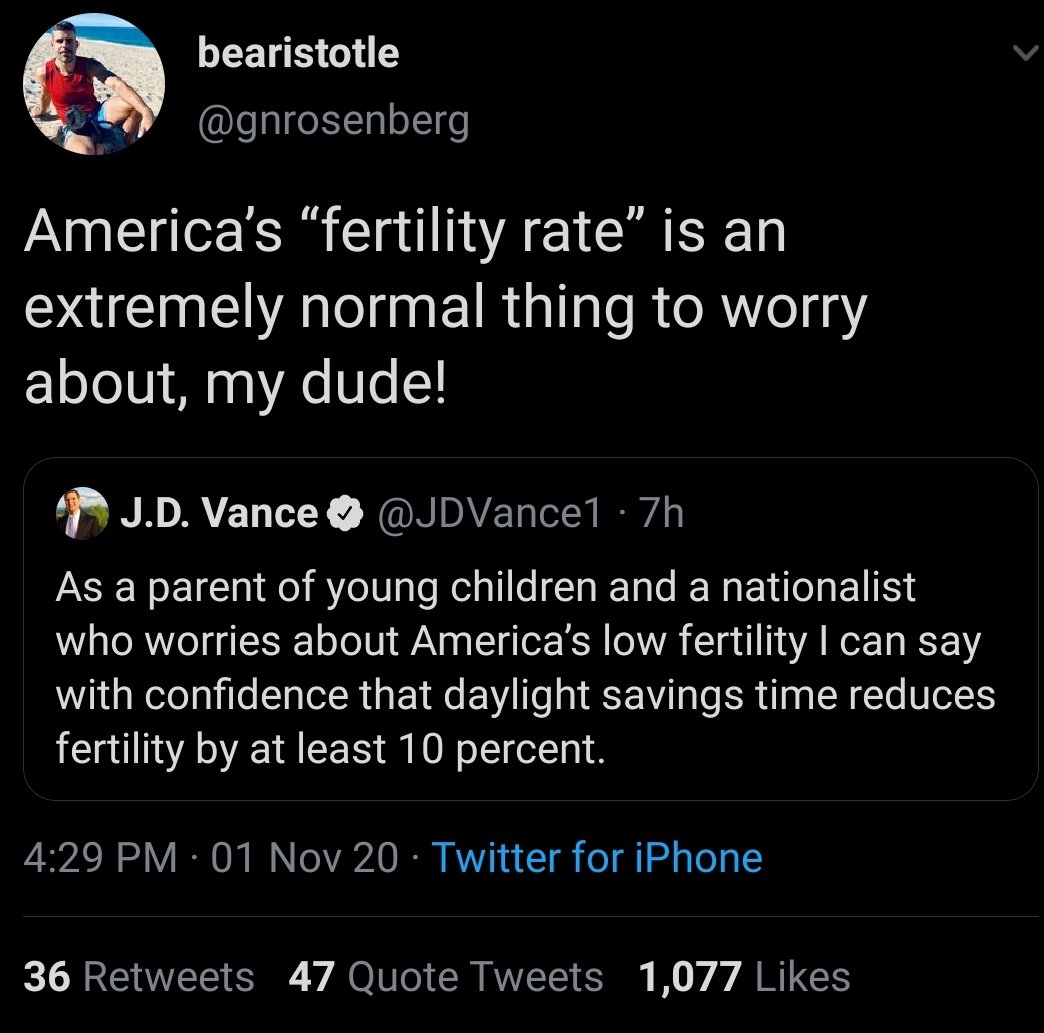Open J.D. Vance's name in quoted tweet
Viewport: 1044px width, 1033px height.
coord(219,513)
